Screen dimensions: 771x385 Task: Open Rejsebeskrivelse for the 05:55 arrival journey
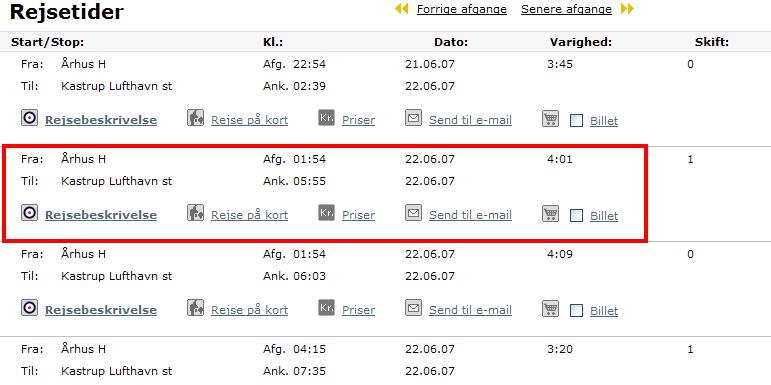tap(101, 215)
